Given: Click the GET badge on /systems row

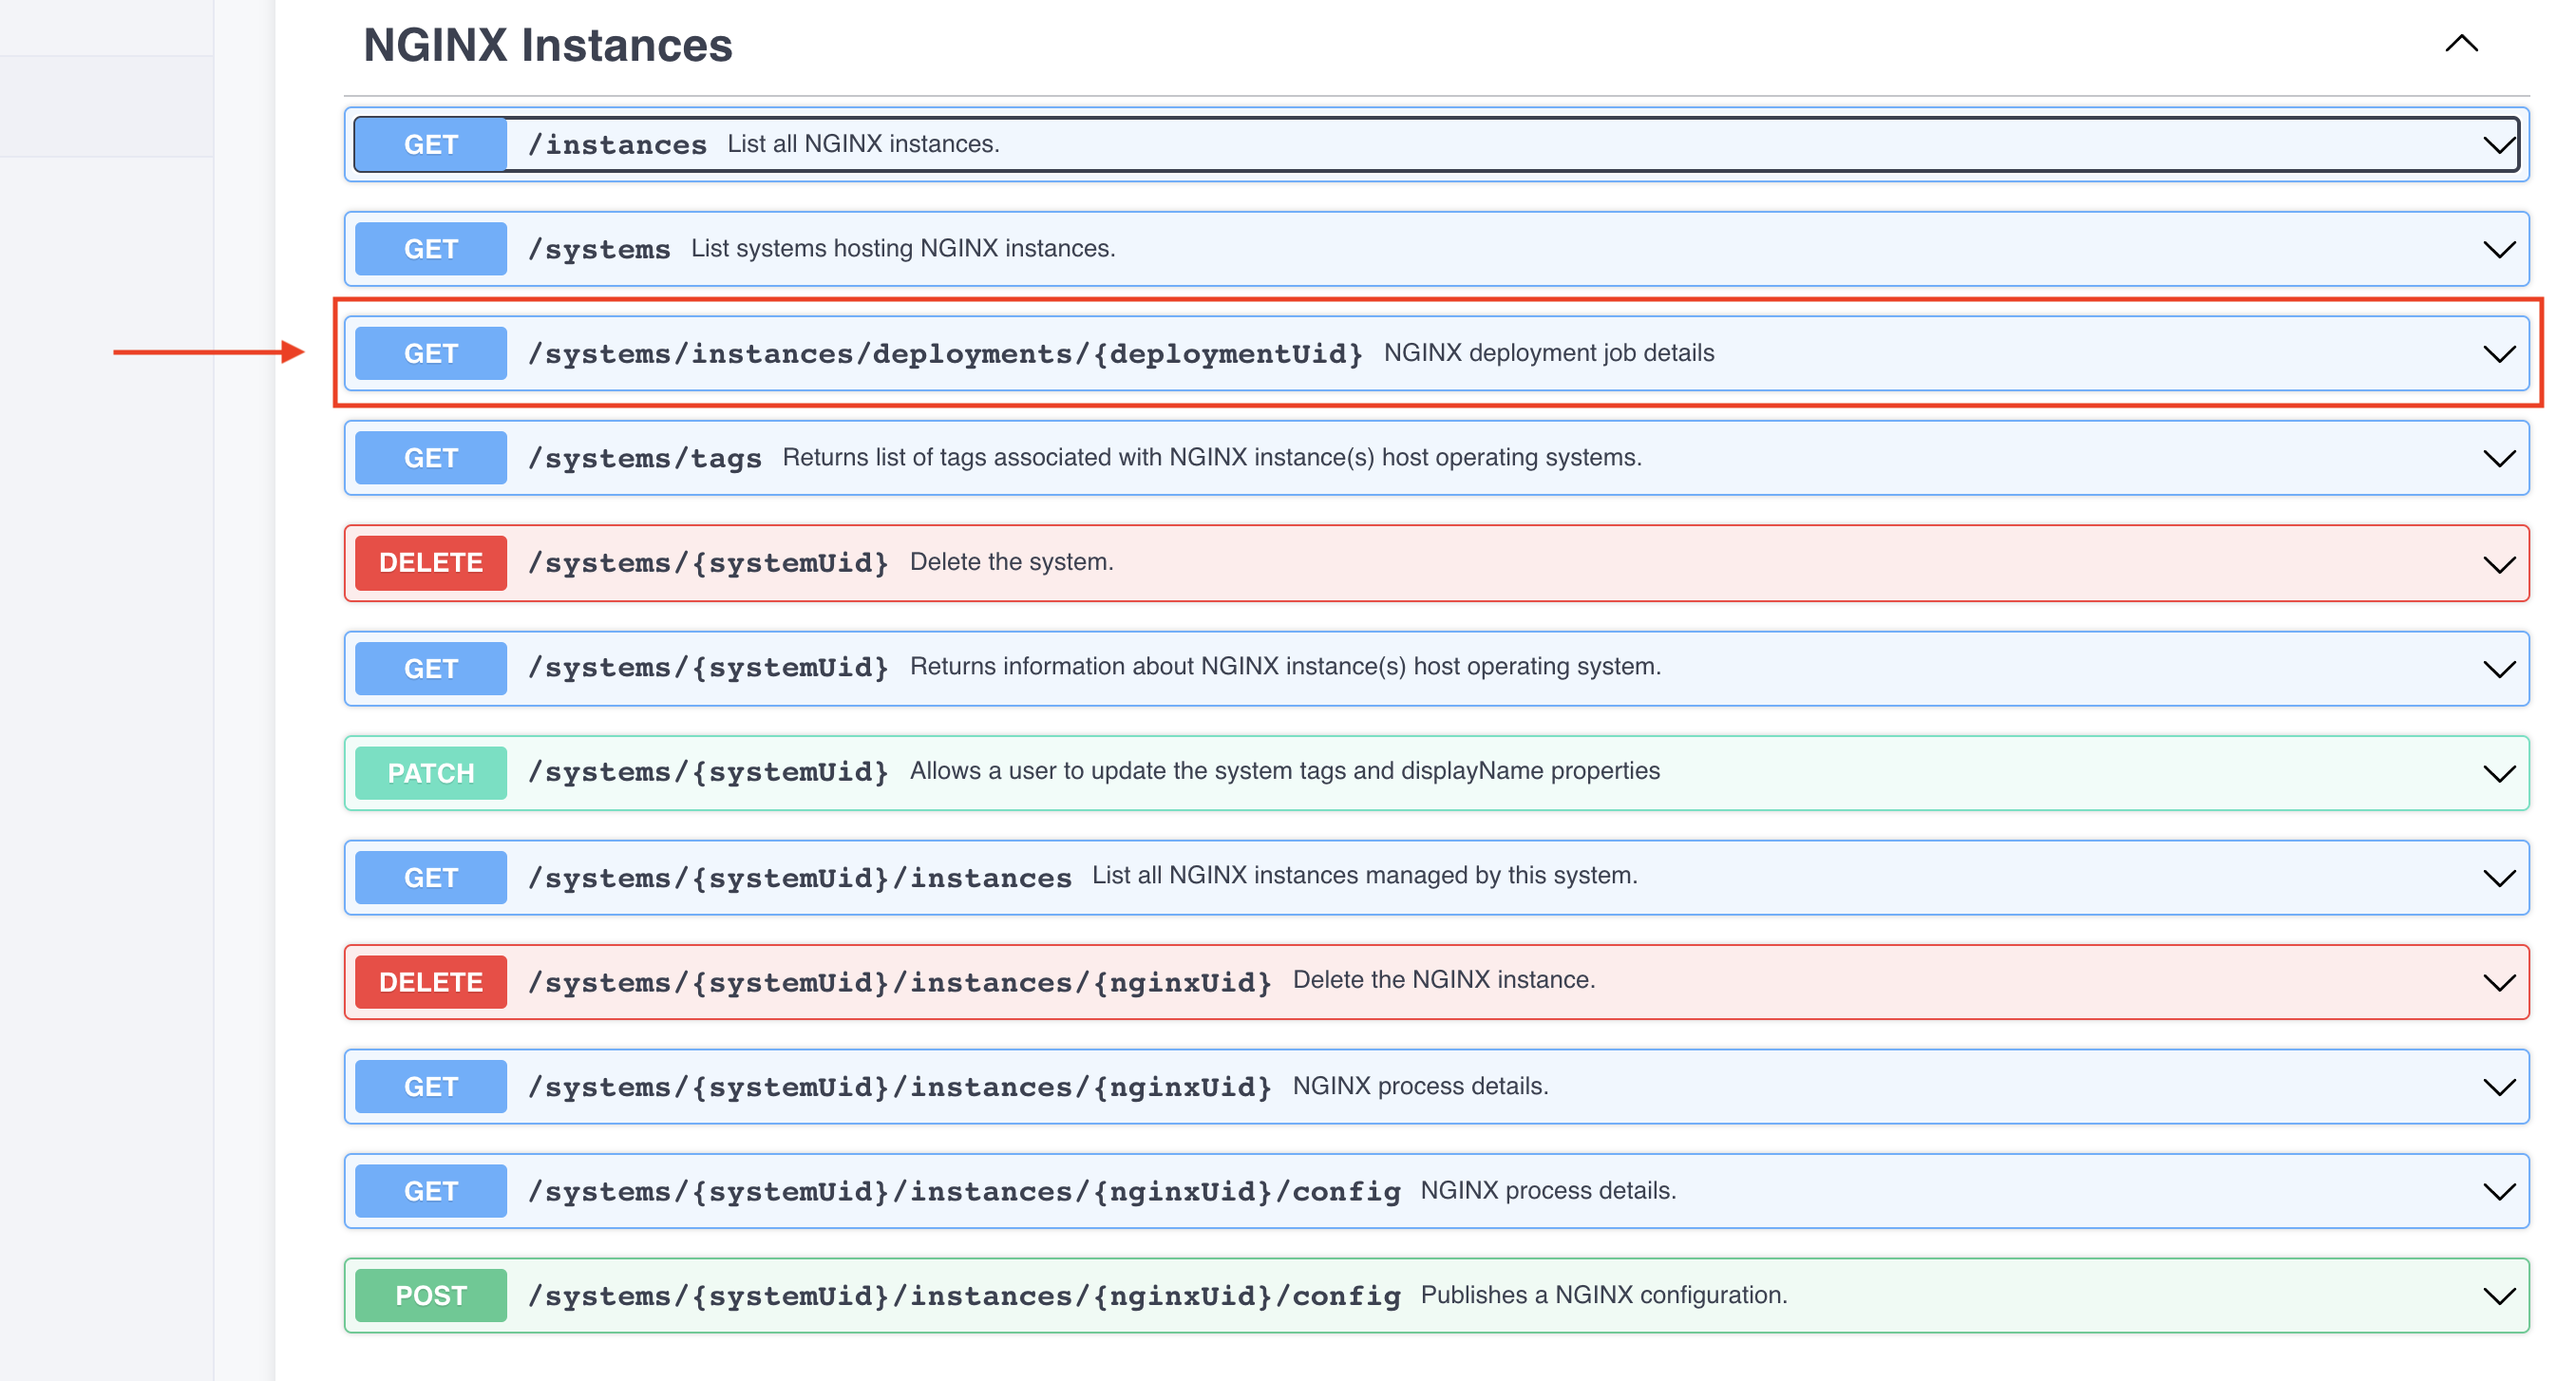Looking at the screenshot, I should click(431, 249).
